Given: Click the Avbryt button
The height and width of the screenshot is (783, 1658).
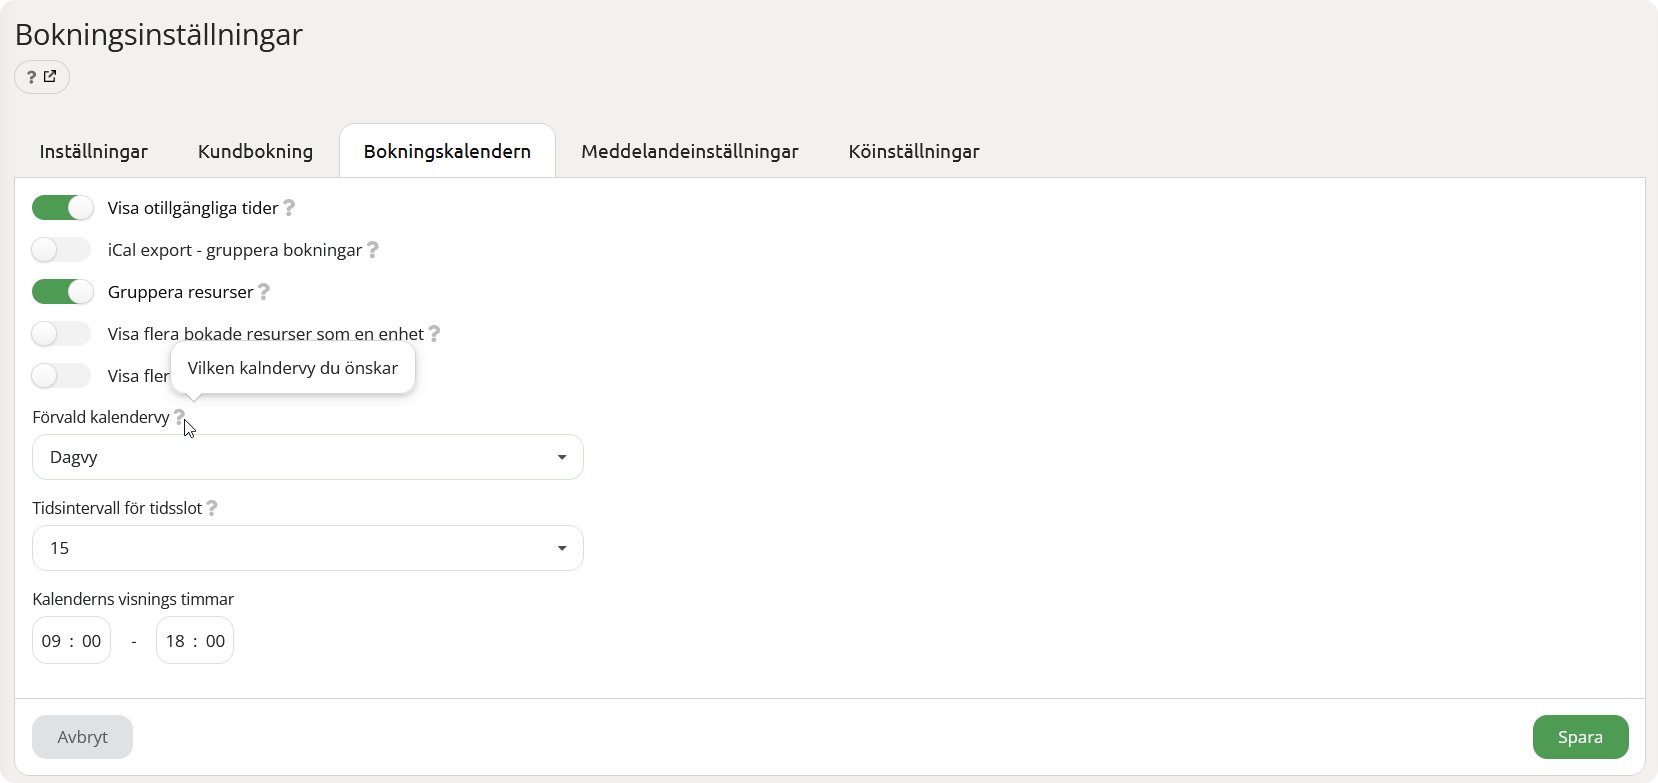Looking at the screenshot, I should click(82, 737).
